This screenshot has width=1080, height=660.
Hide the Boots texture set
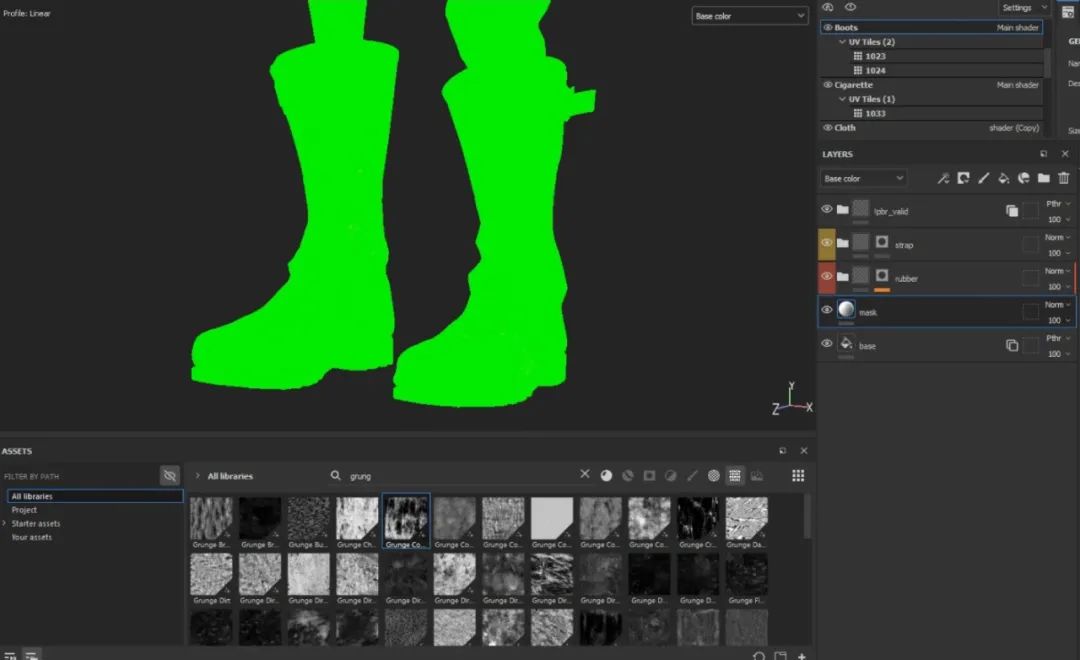pos(827,28)
